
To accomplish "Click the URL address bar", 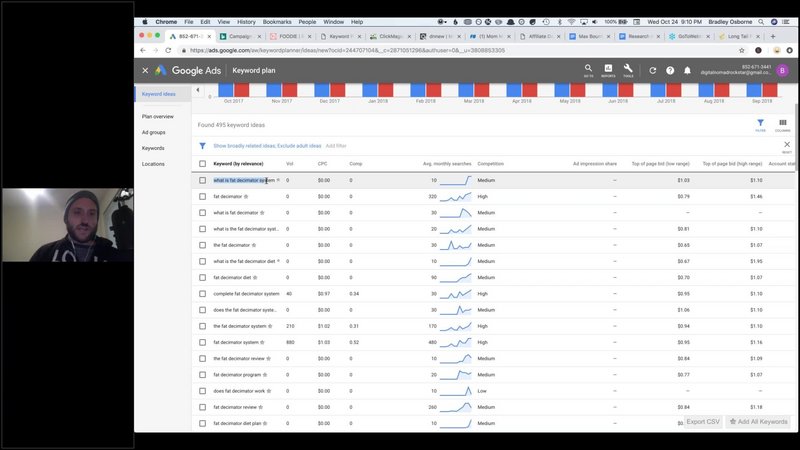I will click(x=459, y=51).
